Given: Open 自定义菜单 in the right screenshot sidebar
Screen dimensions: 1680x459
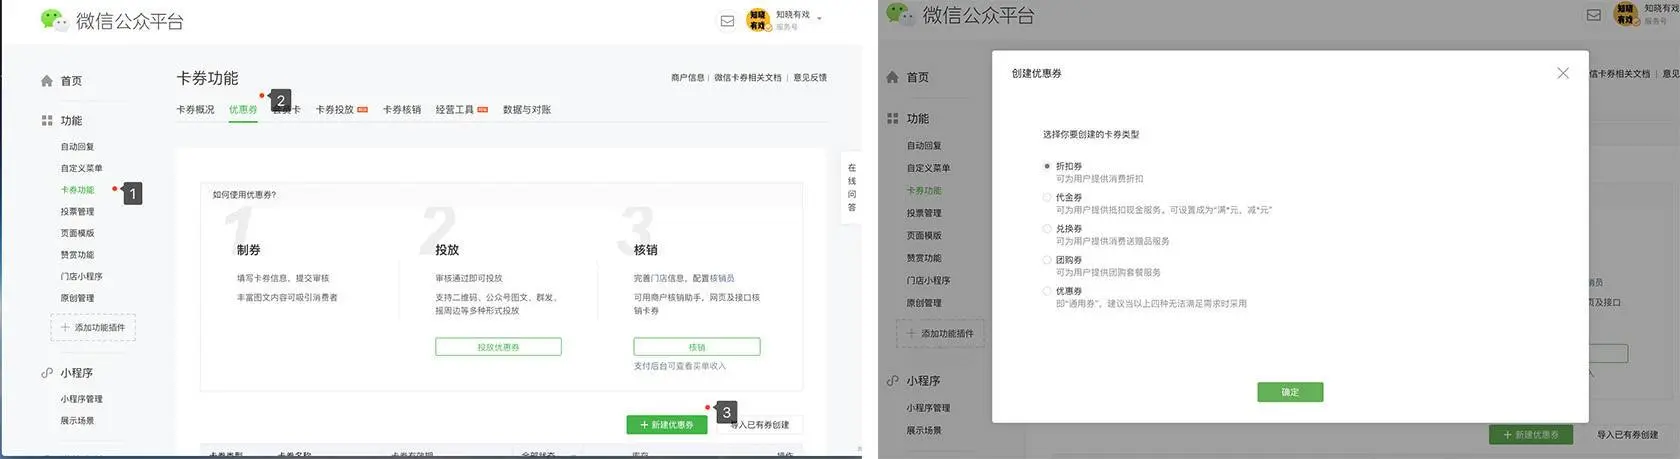Looking at the screenshot, I should tap(929, 168).
